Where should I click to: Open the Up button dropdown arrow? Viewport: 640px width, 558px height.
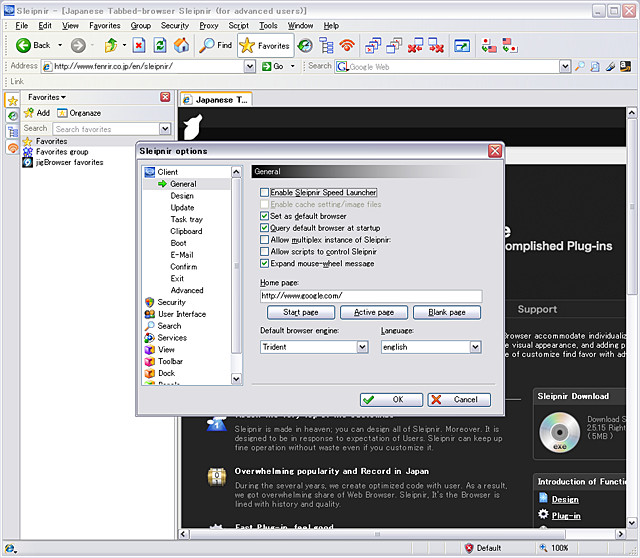(124, 45)
